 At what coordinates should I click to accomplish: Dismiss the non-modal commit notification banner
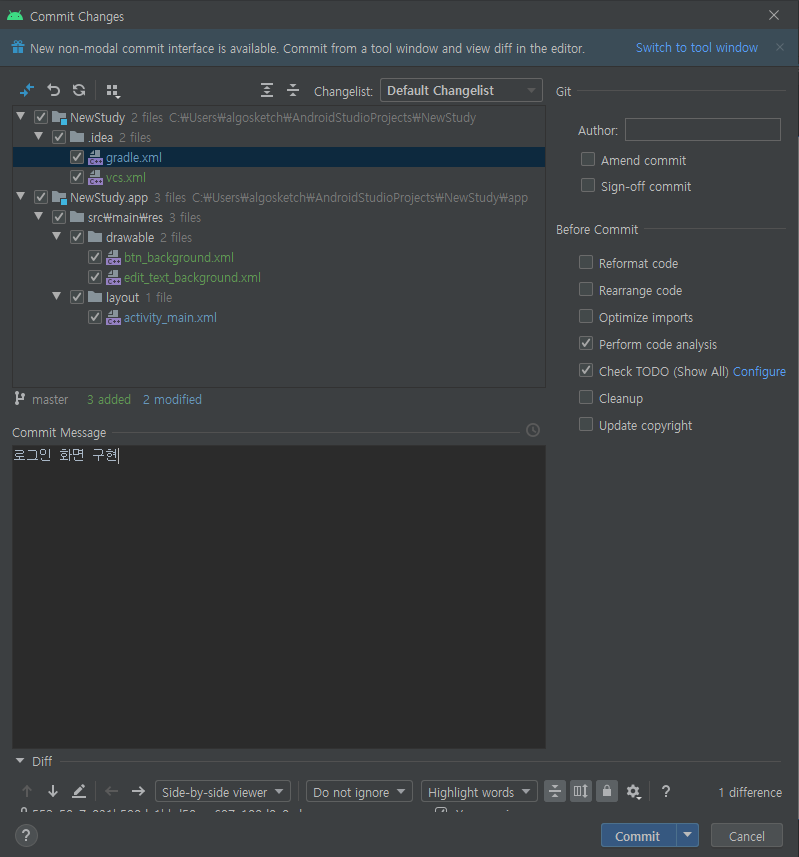tap(780, 48)
